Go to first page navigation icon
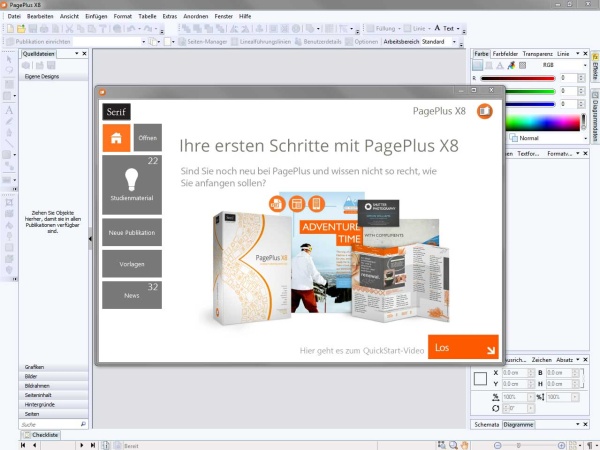The width and height of the screenshot is (600, 450). coord(23,445)
